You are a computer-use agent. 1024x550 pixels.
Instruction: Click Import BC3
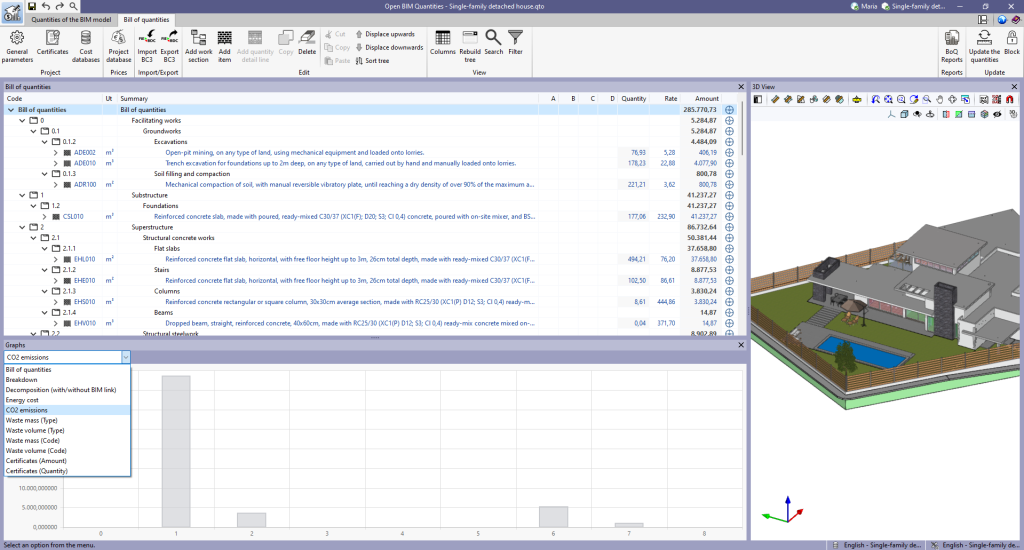[x=147, y=46]
